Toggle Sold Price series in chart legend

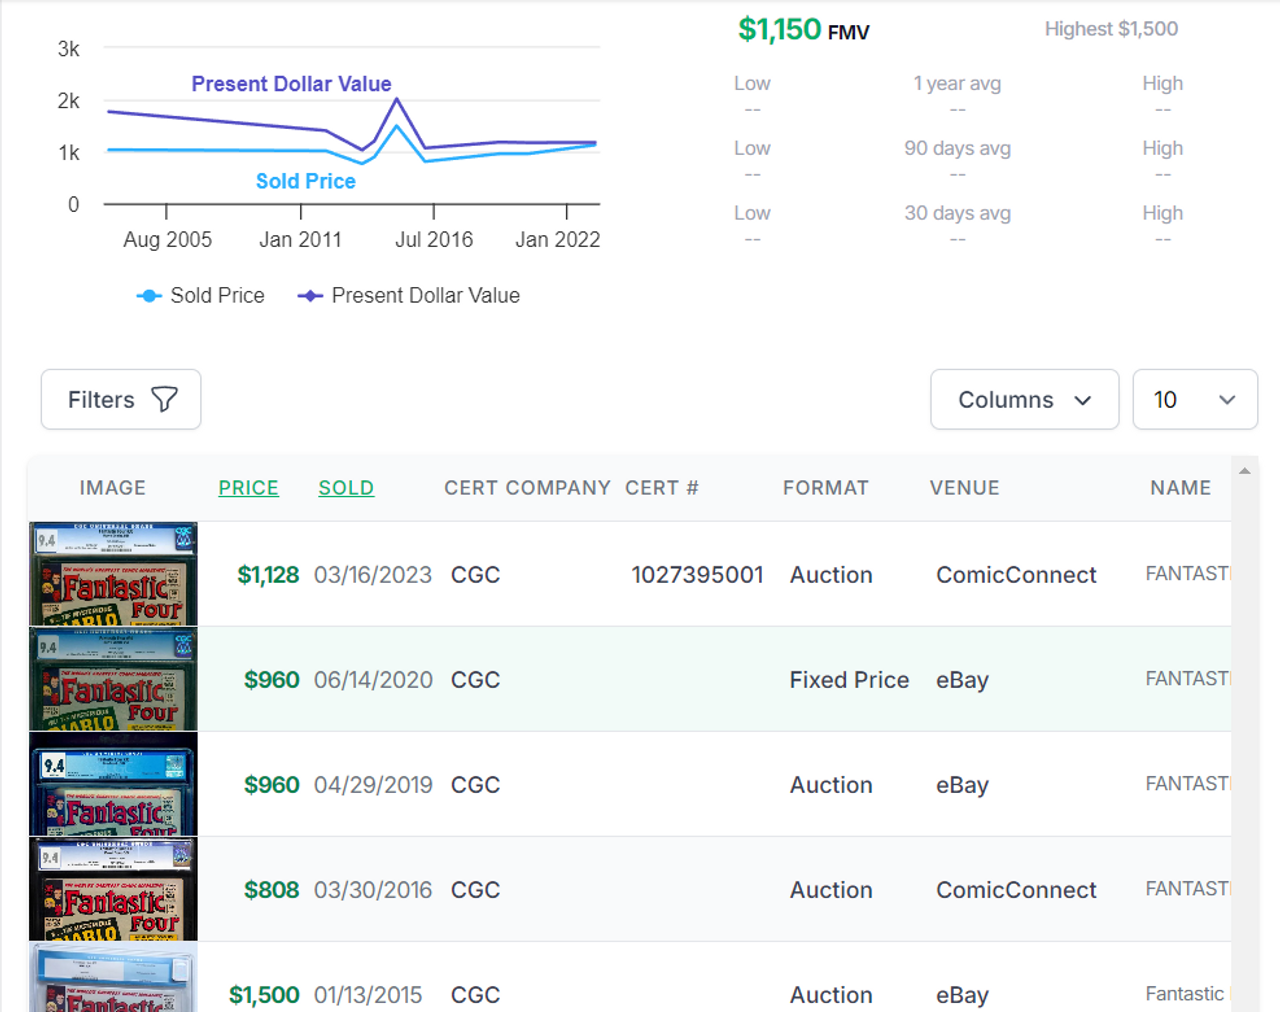[x=201, y=296]
